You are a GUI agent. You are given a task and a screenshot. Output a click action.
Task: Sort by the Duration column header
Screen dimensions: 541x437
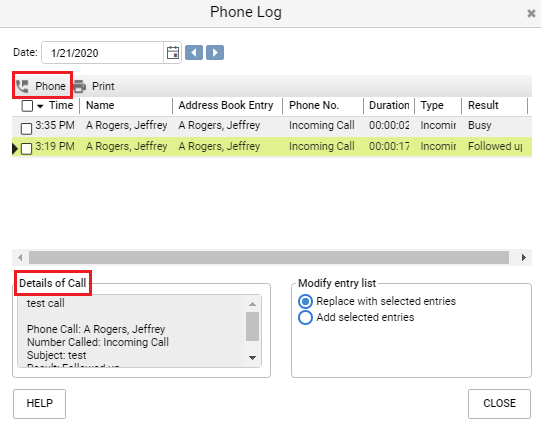389,105
